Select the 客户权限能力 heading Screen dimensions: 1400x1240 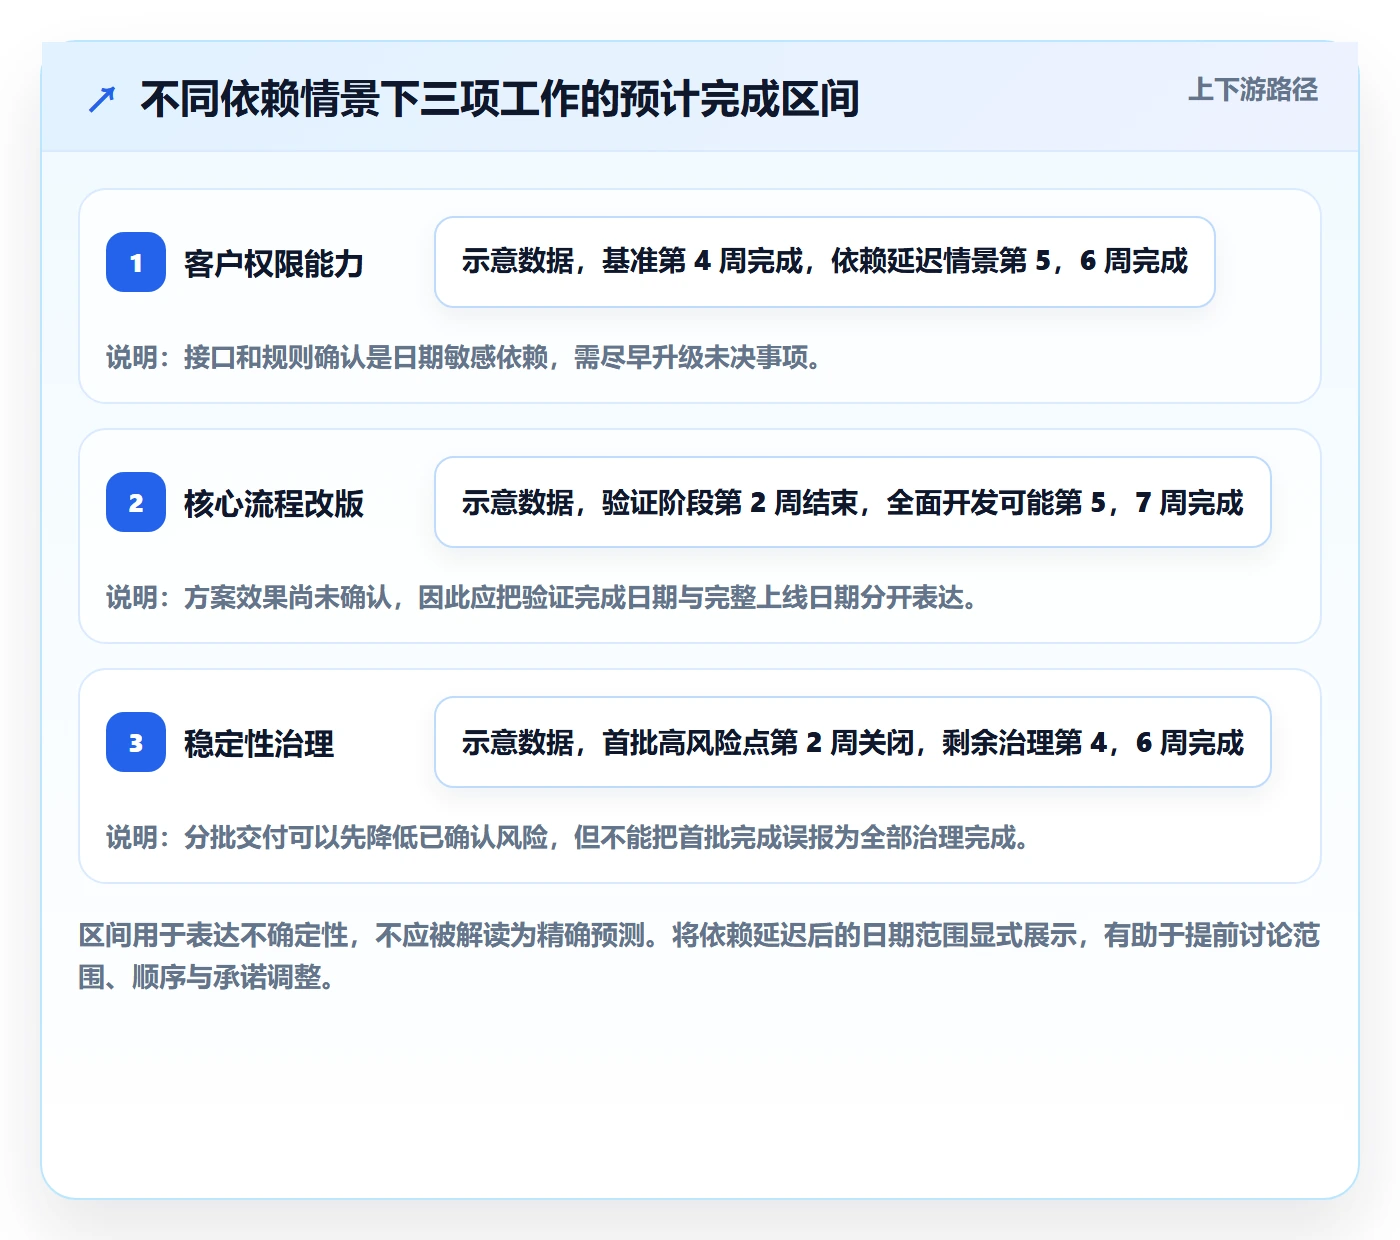click(274, 263)
